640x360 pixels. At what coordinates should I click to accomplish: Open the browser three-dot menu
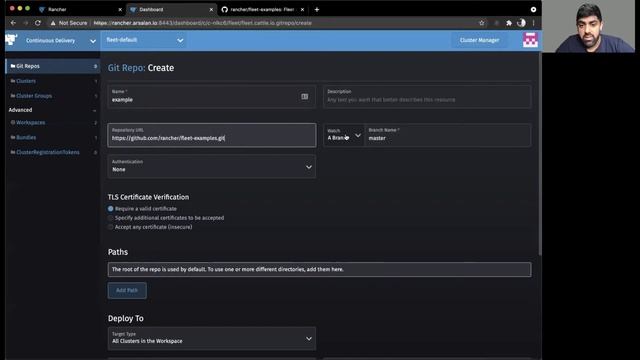click(533, 23)
